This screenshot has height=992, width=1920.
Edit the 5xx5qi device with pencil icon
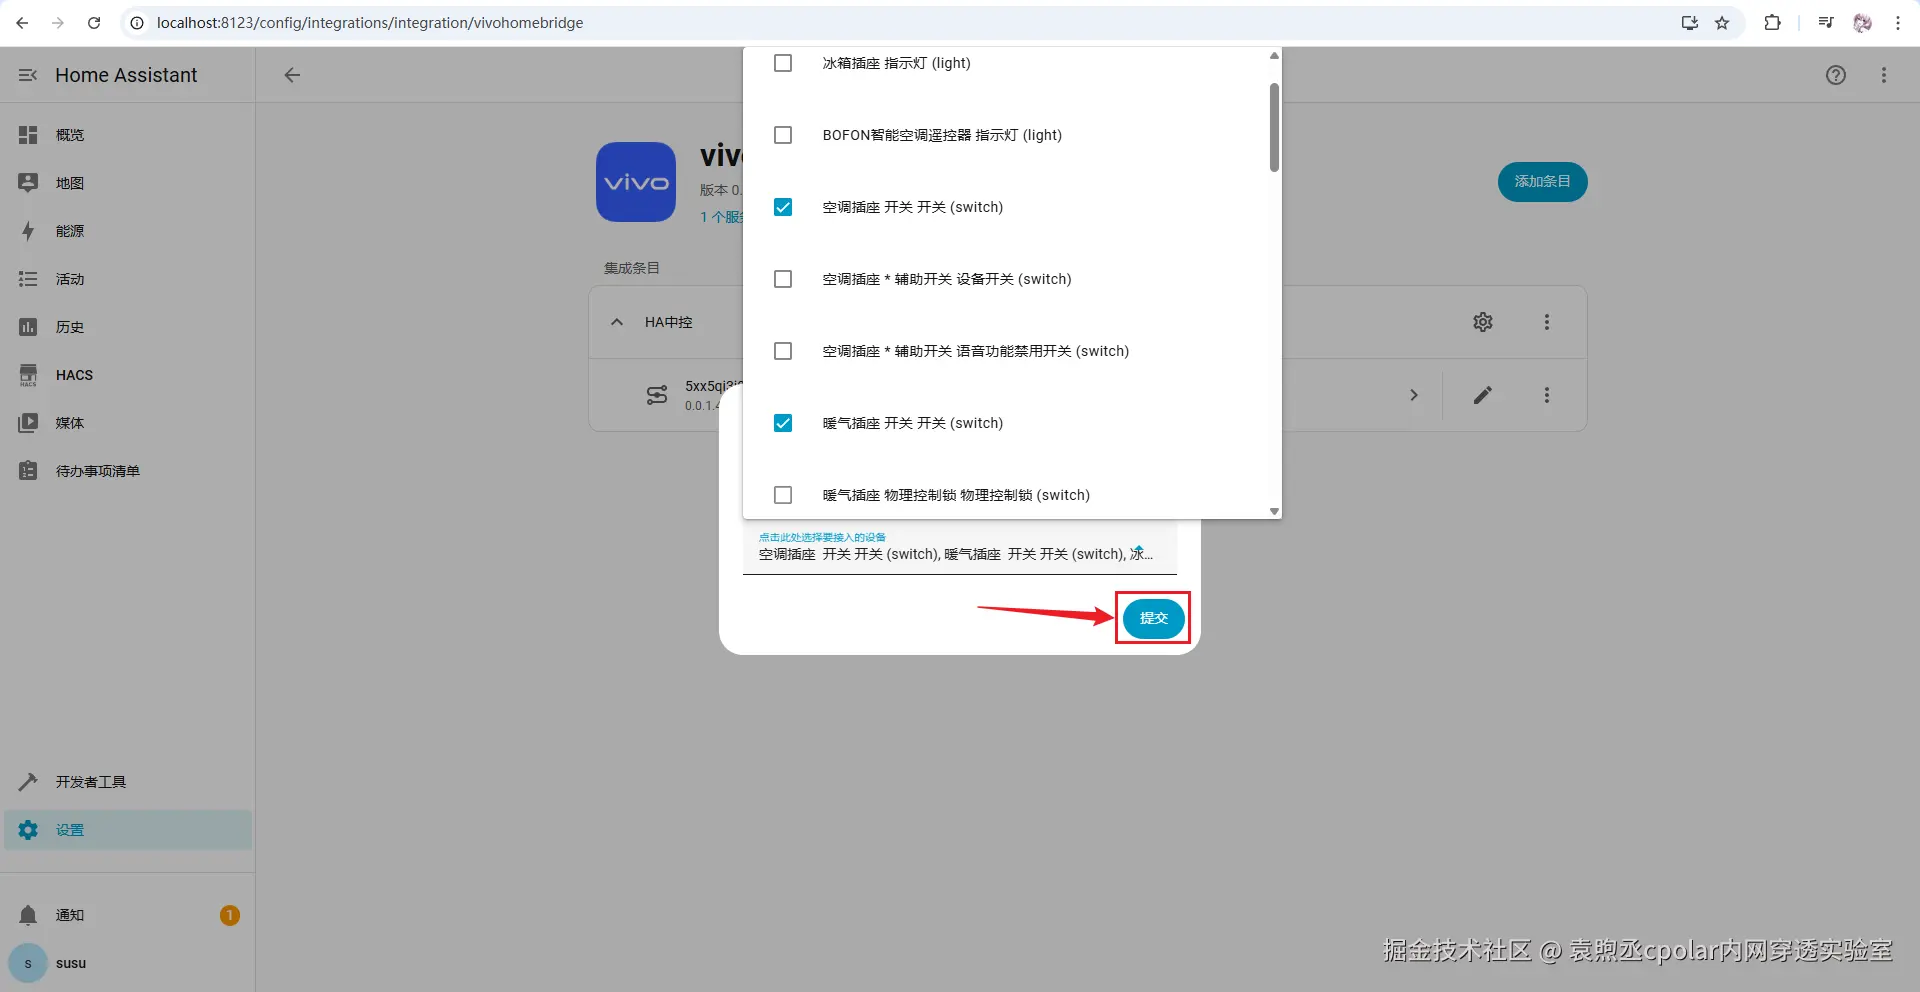(x=1483, y=395)
